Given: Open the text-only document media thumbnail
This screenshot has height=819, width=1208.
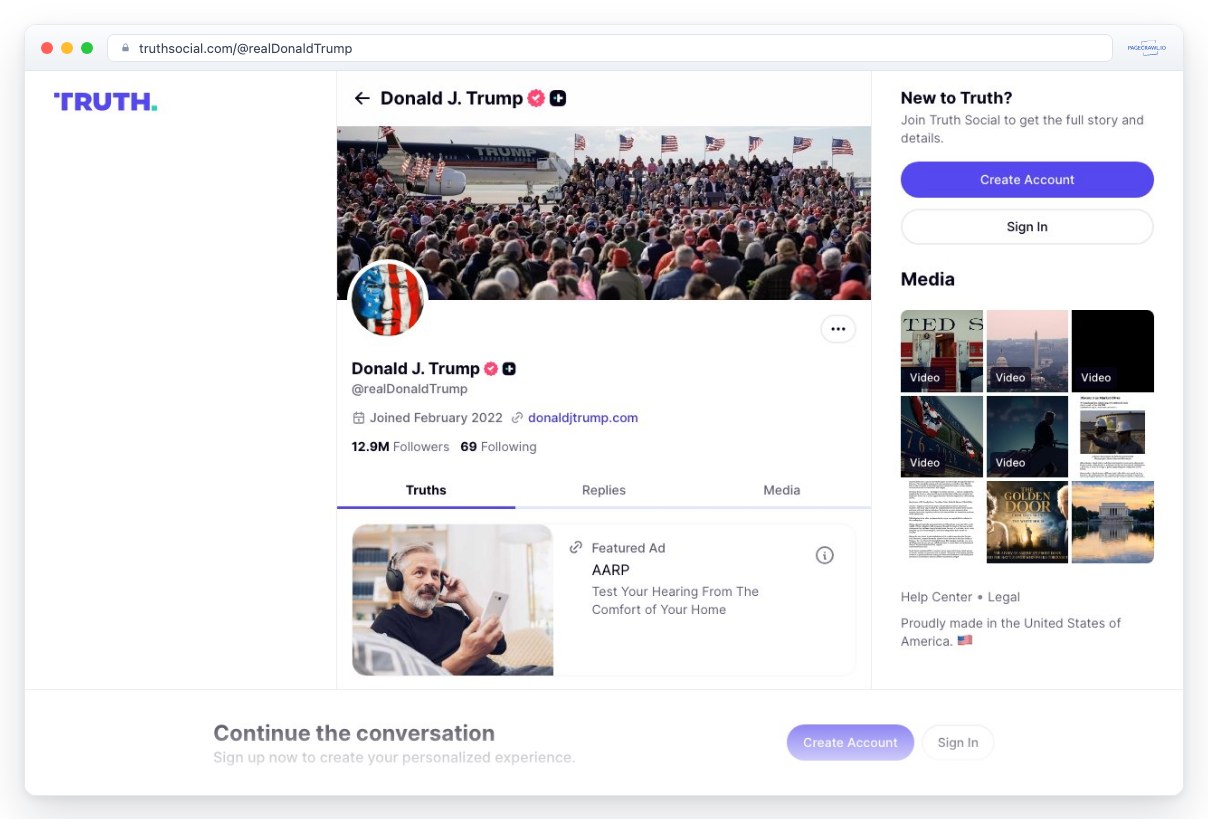Looking at the screenshot, I should (x=942, y=522).
